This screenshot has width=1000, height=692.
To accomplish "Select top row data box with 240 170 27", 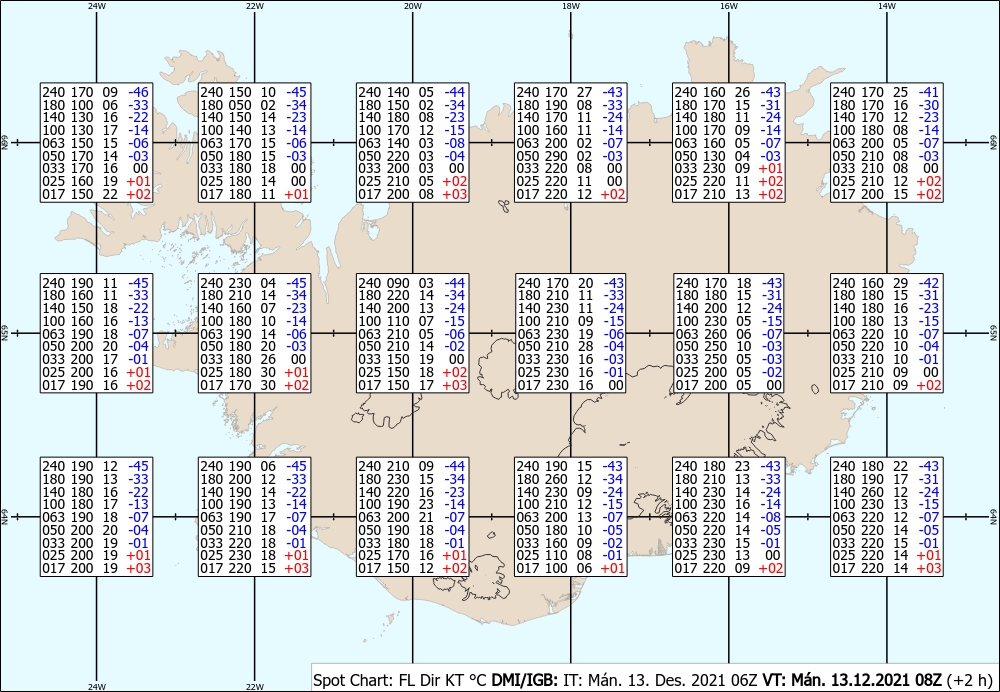I will pos(570,143).
